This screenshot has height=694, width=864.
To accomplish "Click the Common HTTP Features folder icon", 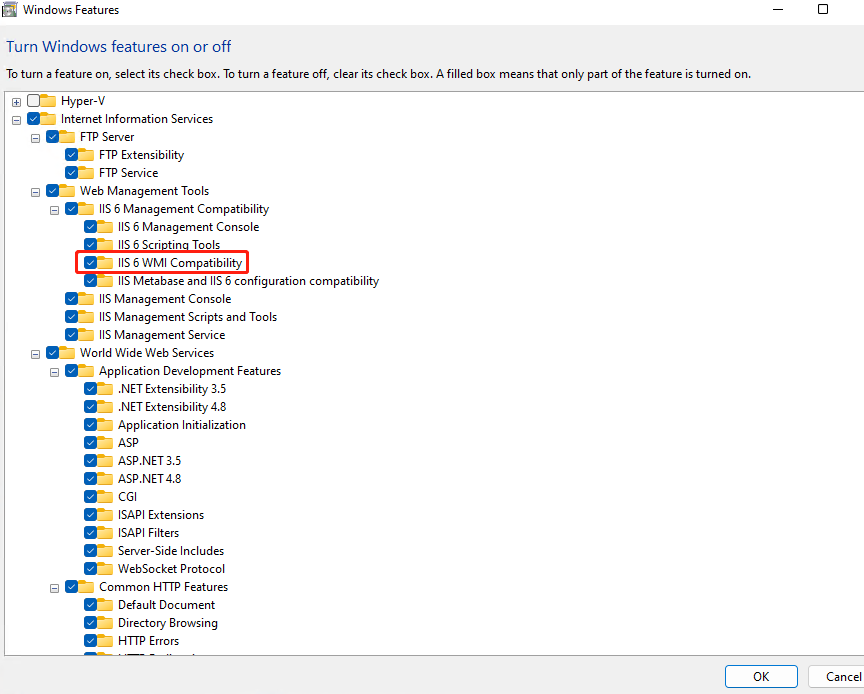I will [x=86, y=587].
